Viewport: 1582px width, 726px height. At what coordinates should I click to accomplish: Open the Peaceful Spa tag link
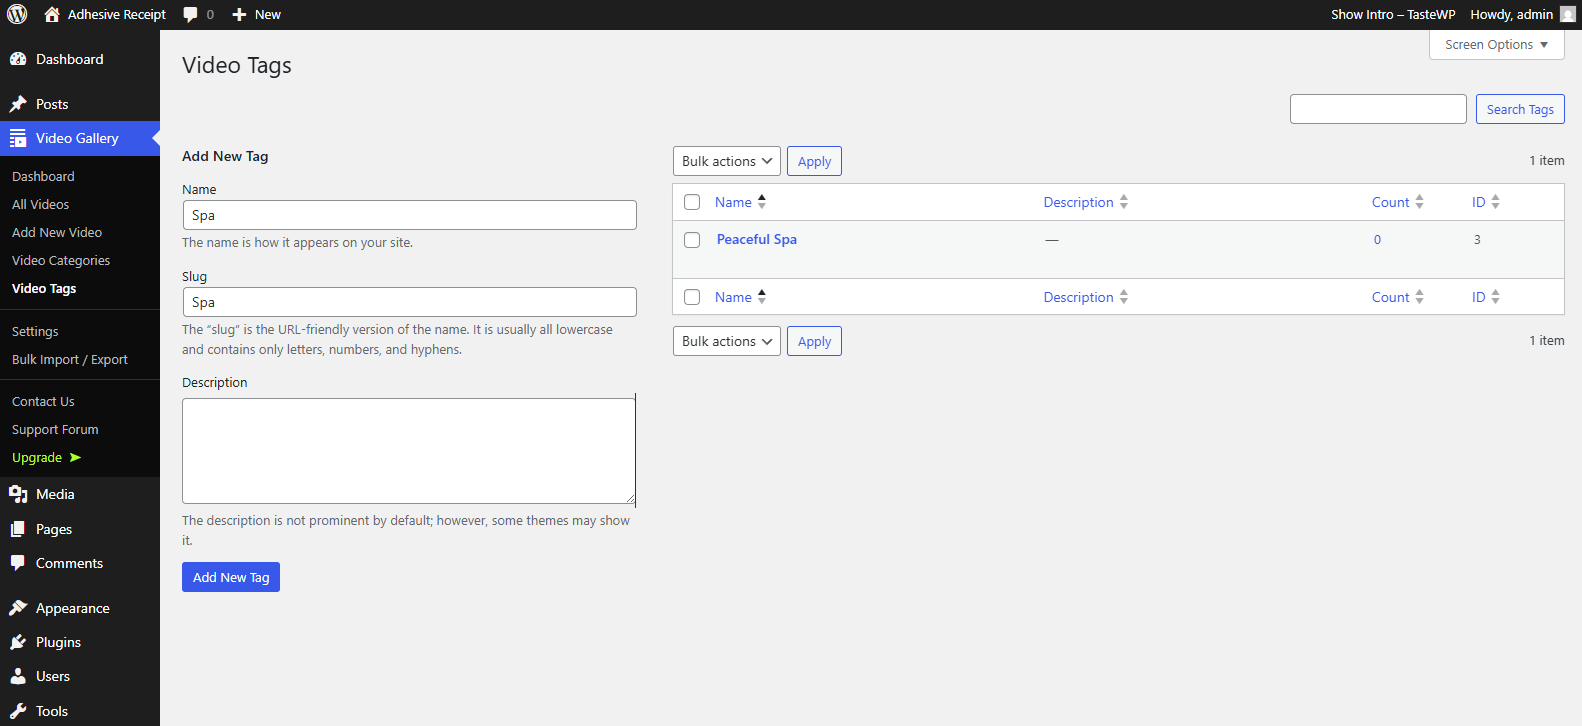pos(756,239)
